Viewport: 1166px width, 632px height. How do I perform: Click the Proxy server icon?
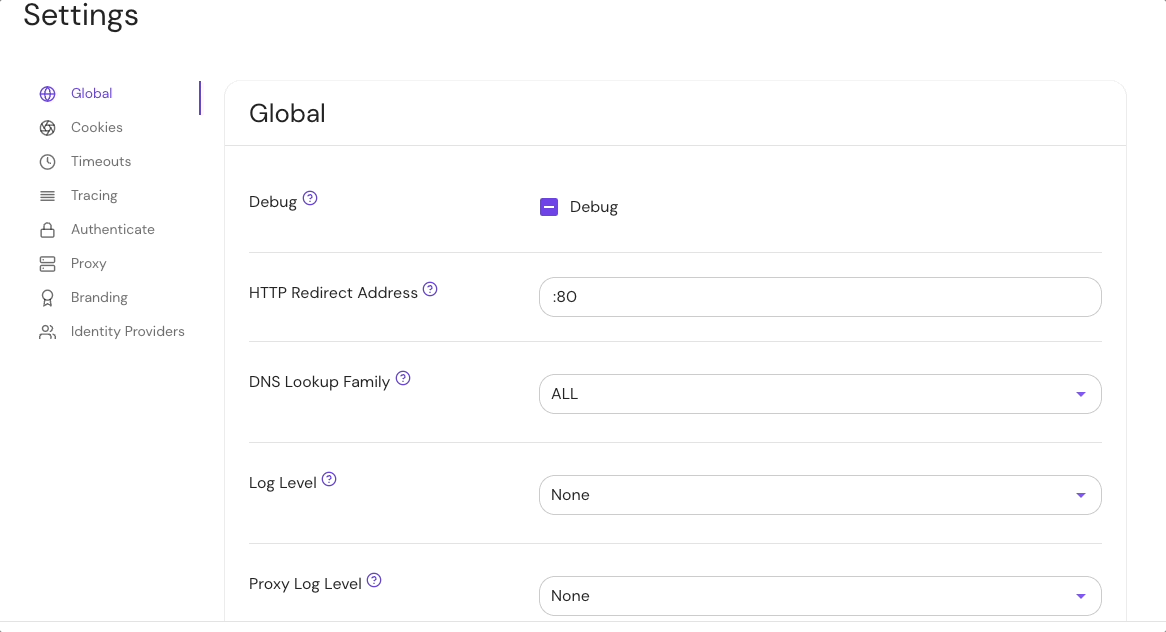[x=47, y=264]
